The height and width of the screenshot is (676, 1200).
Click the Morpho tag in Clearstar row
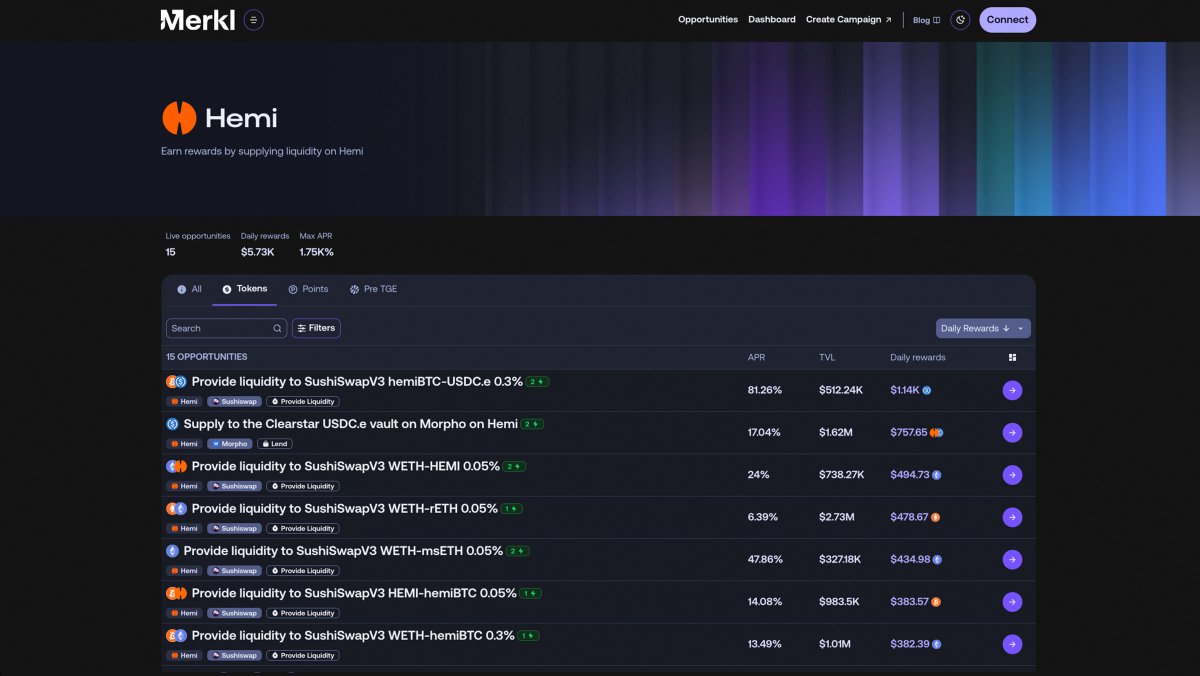(230, 444)
